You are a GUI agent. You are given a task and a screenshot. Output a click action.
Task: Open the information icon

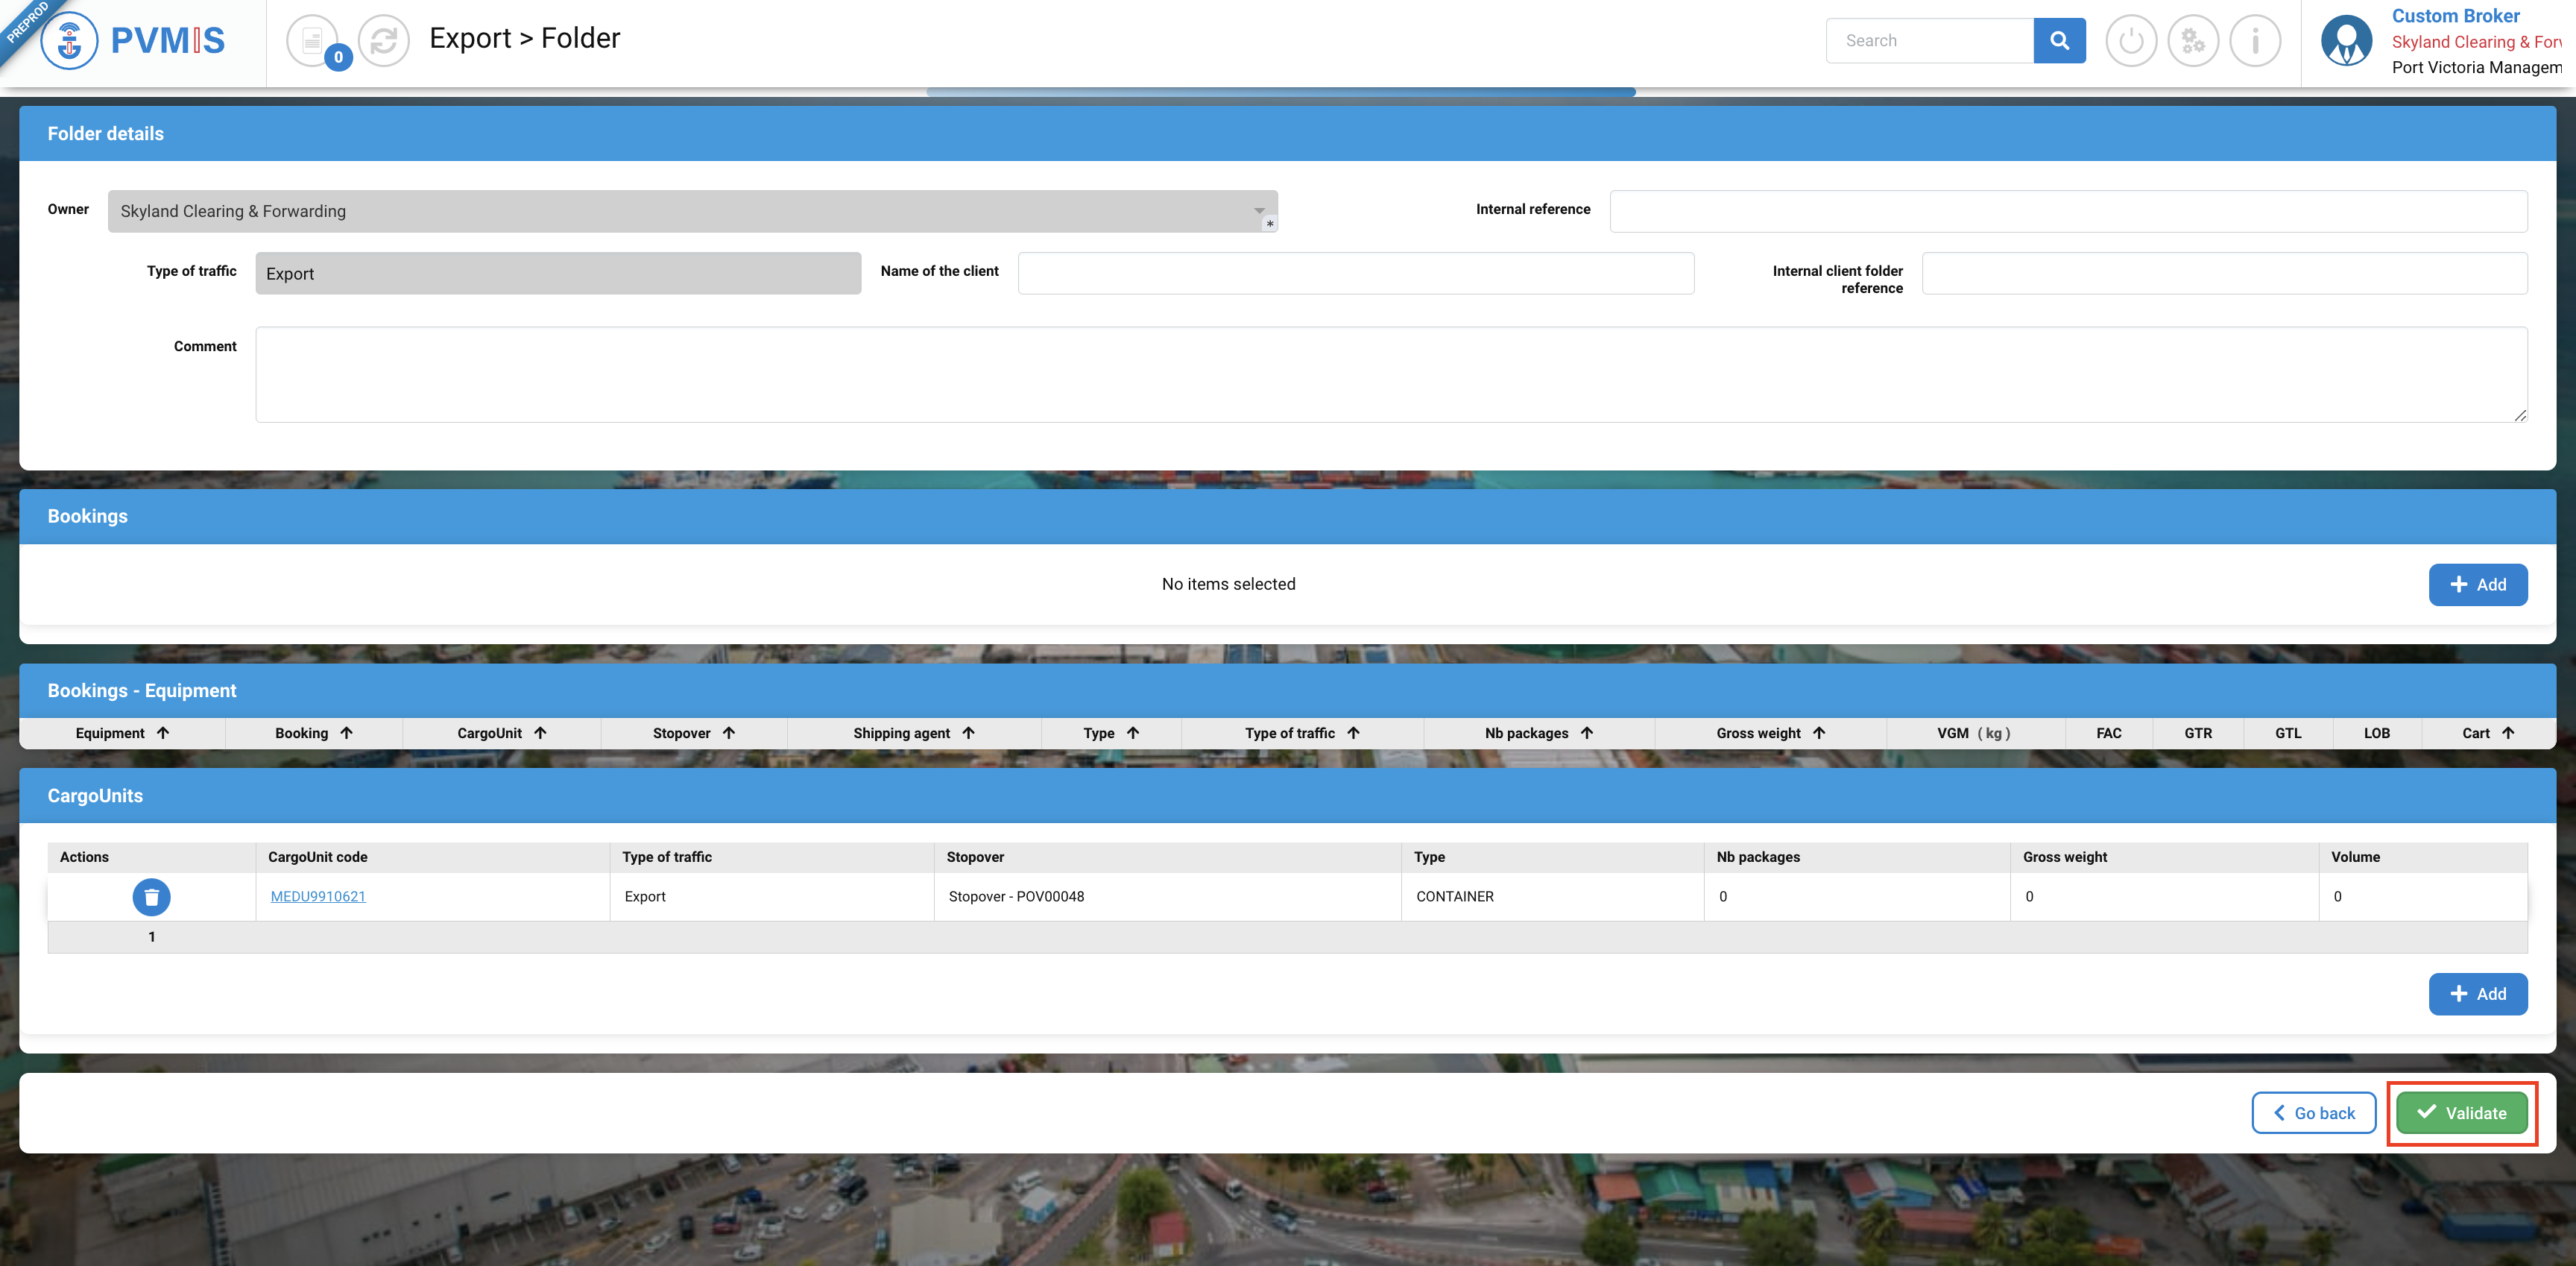click(2255, 41)
